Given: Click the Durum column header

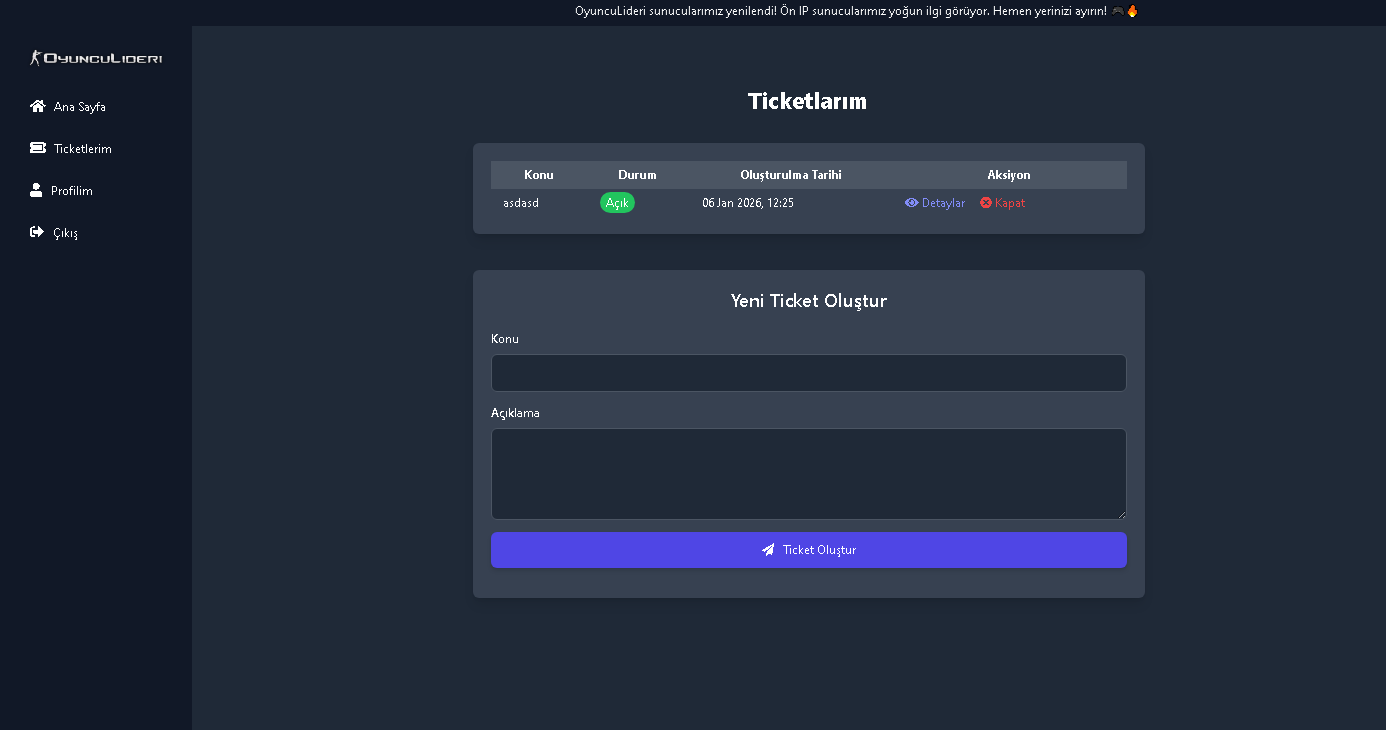Looking at the screenshot, I should click(x=637, y=175).
